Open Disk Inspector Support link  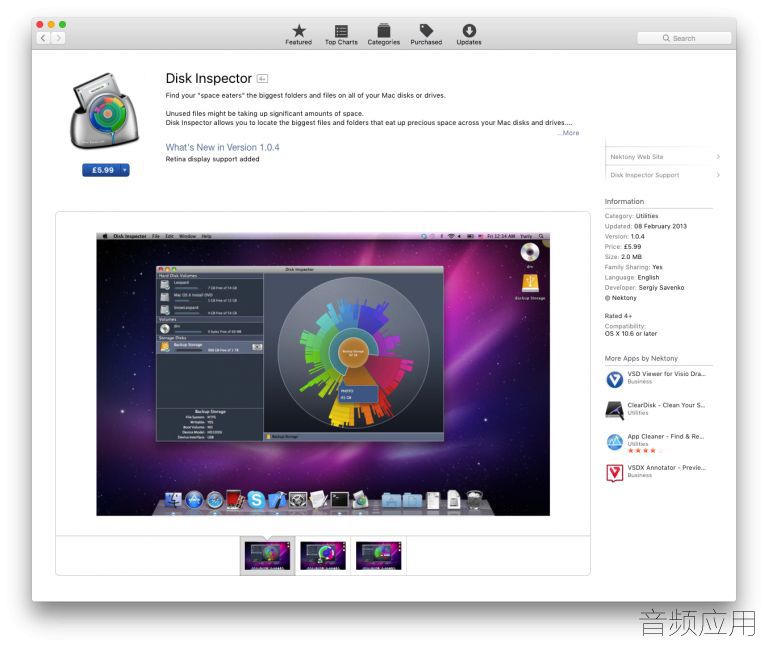[x=645, y=175]
